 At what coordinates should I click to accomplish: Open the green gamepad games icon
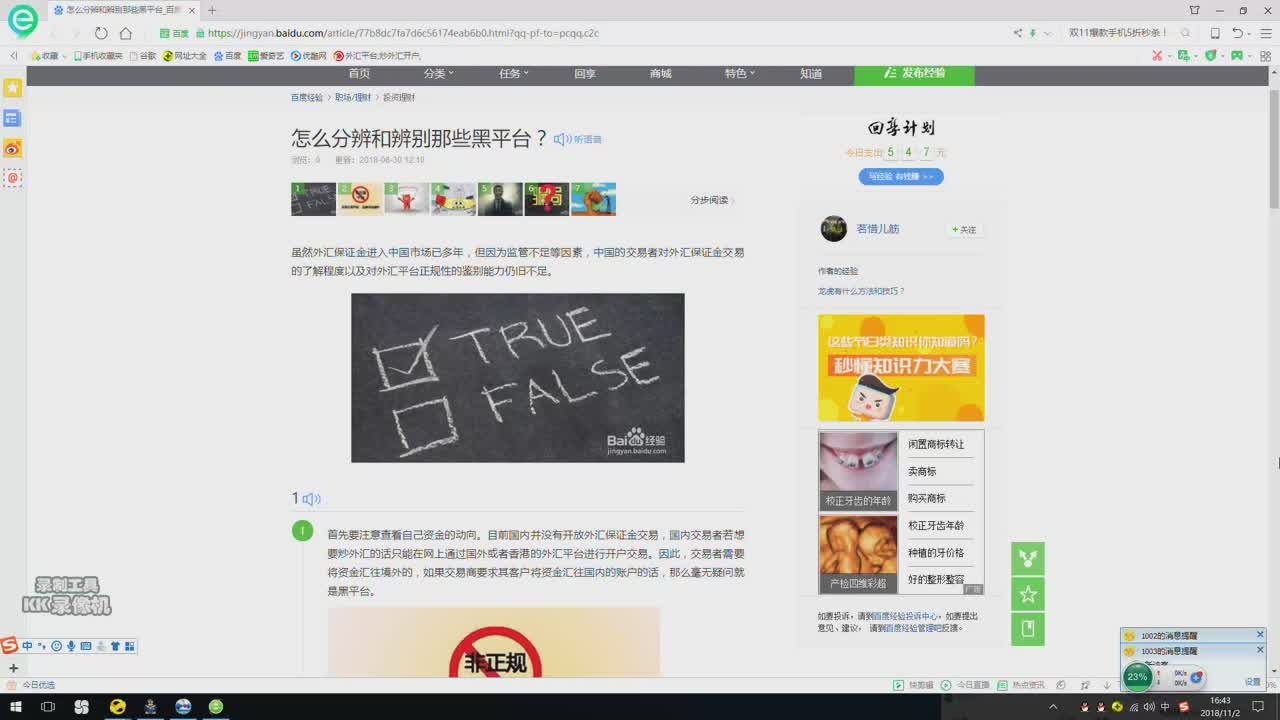[x=1237, y=56]
